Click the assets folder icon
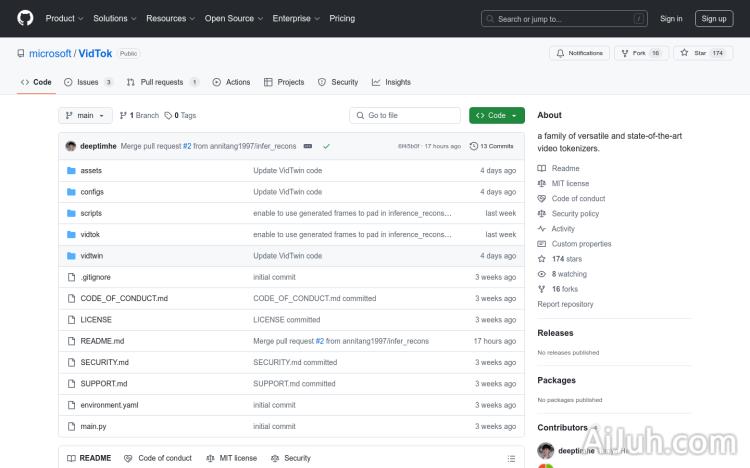Image resolution: width=750 pixels, height=468 pixels. (x=71, y=171)
